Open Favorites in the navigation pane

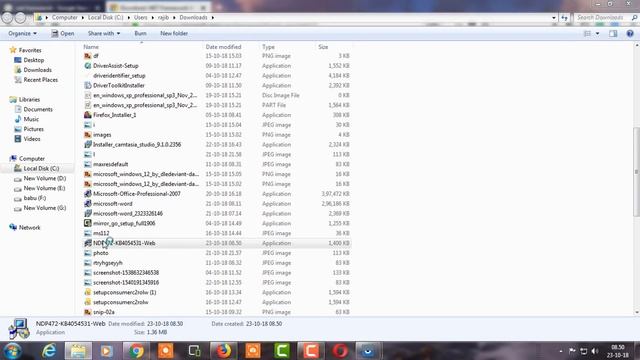(30, 50)
